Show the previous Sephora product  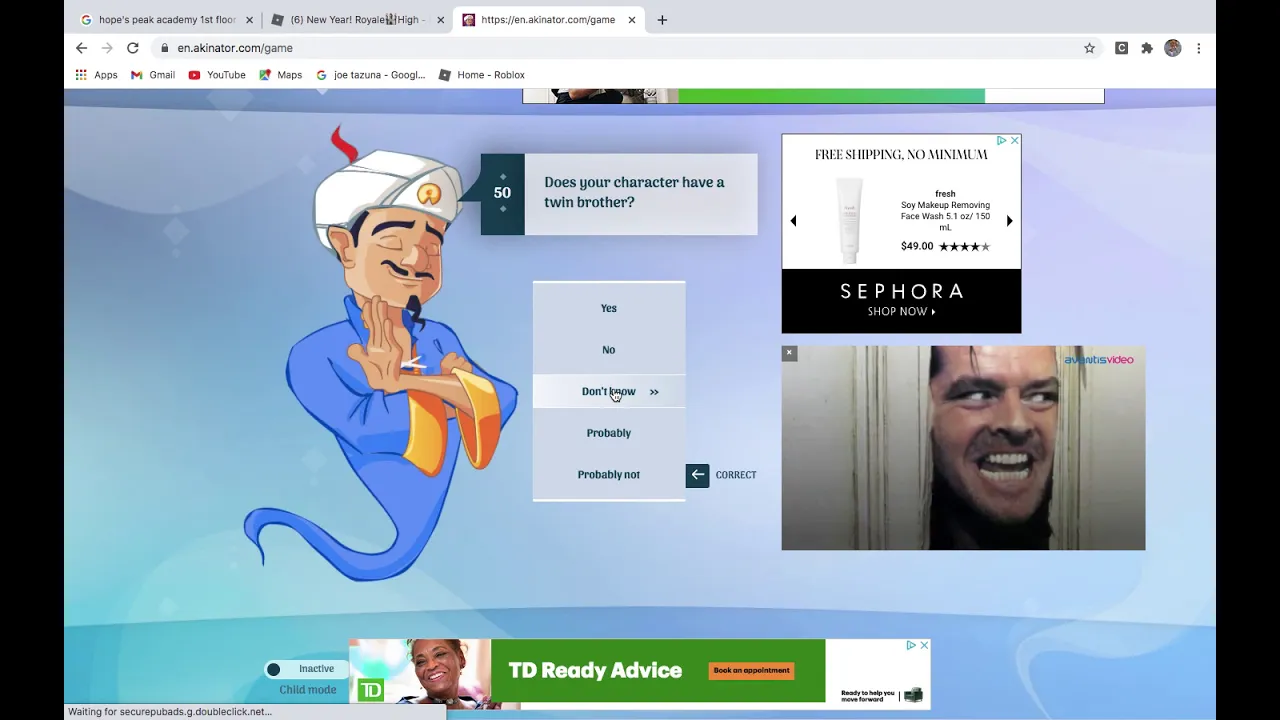[x=793, y=221]
